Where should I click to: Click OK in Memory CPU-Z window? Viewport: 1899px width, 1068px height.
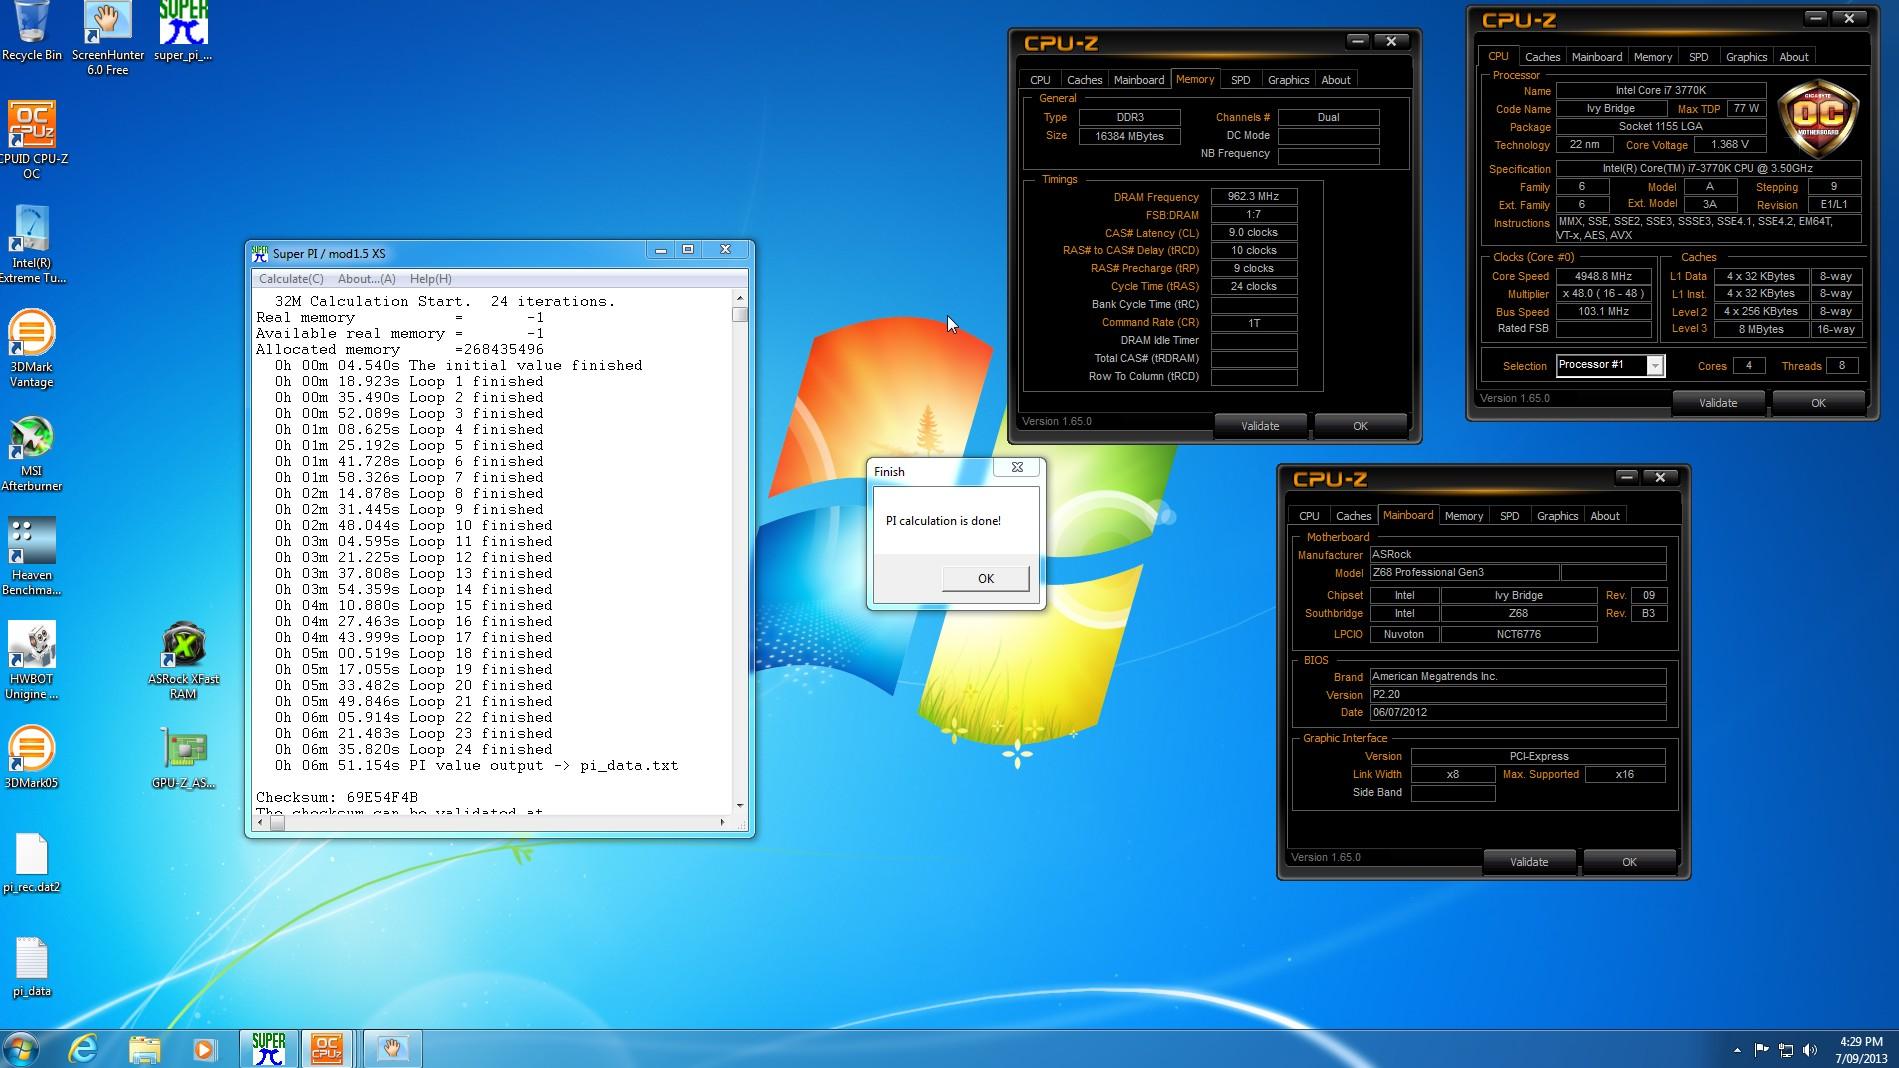click(1360, 426)
